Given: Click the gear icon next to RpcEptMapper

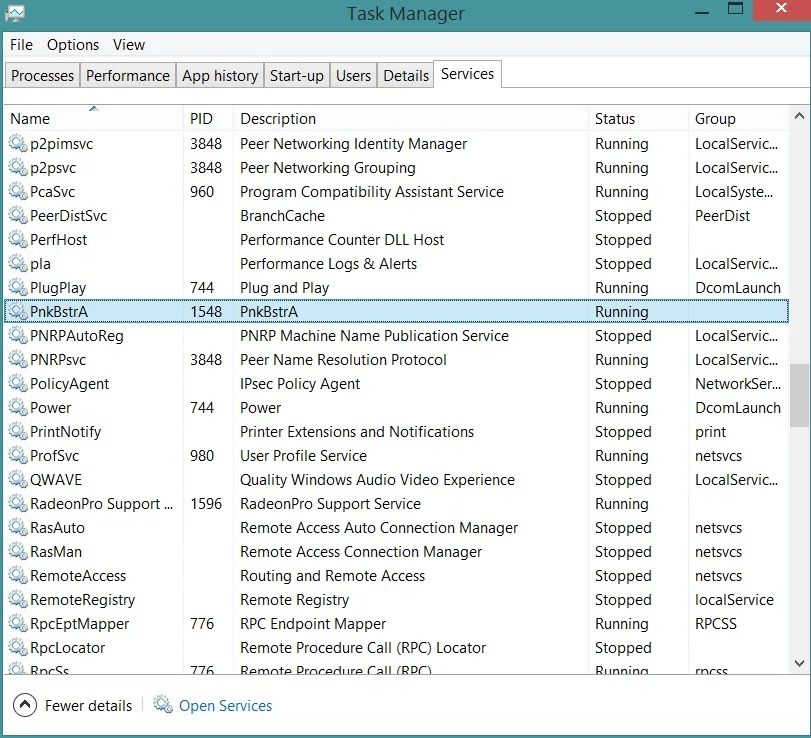Looking at the screenshot, I should point(18,623).
